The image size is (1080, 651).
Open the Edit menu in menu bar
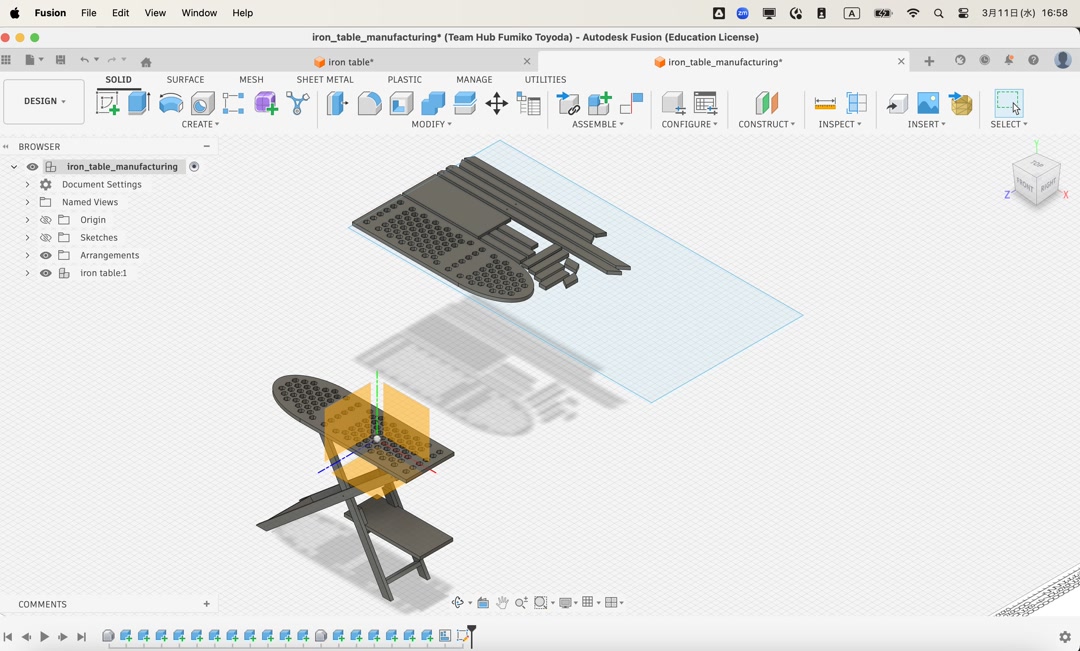point(121,12)
